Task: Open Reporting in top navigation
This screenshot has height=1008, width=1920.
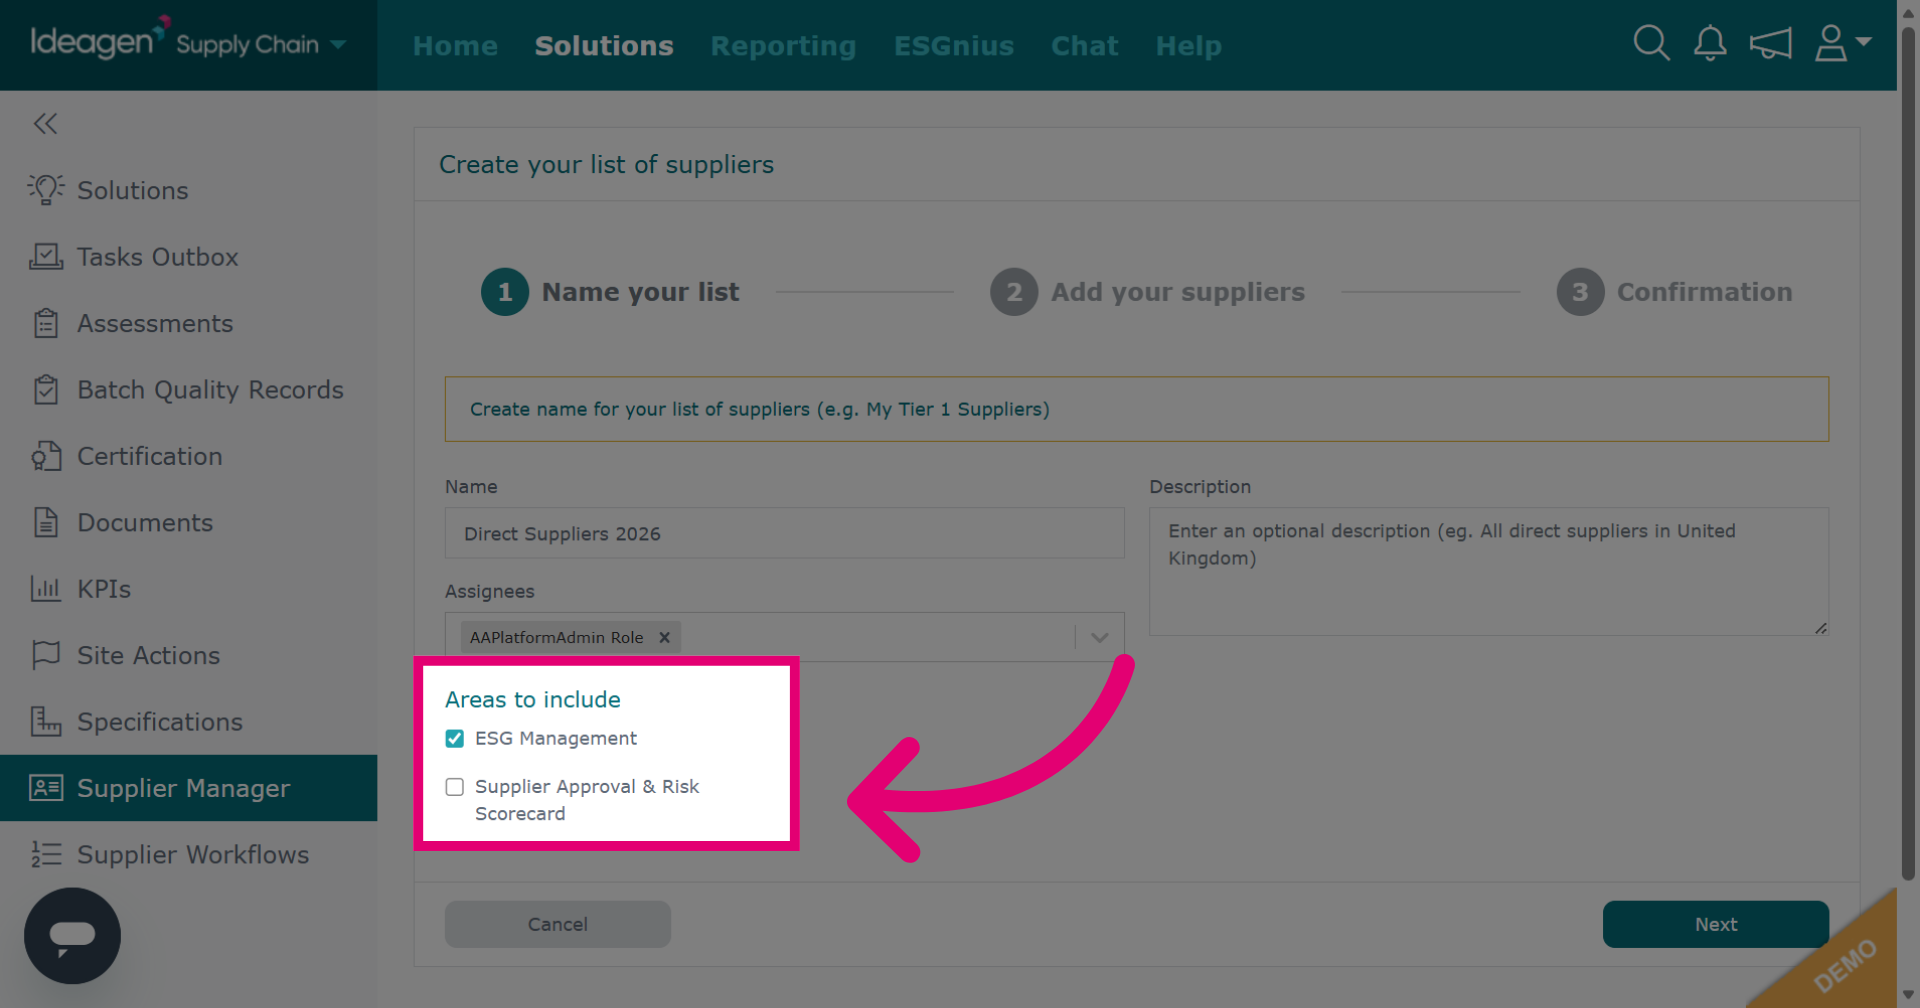Action: coord(783,46)
